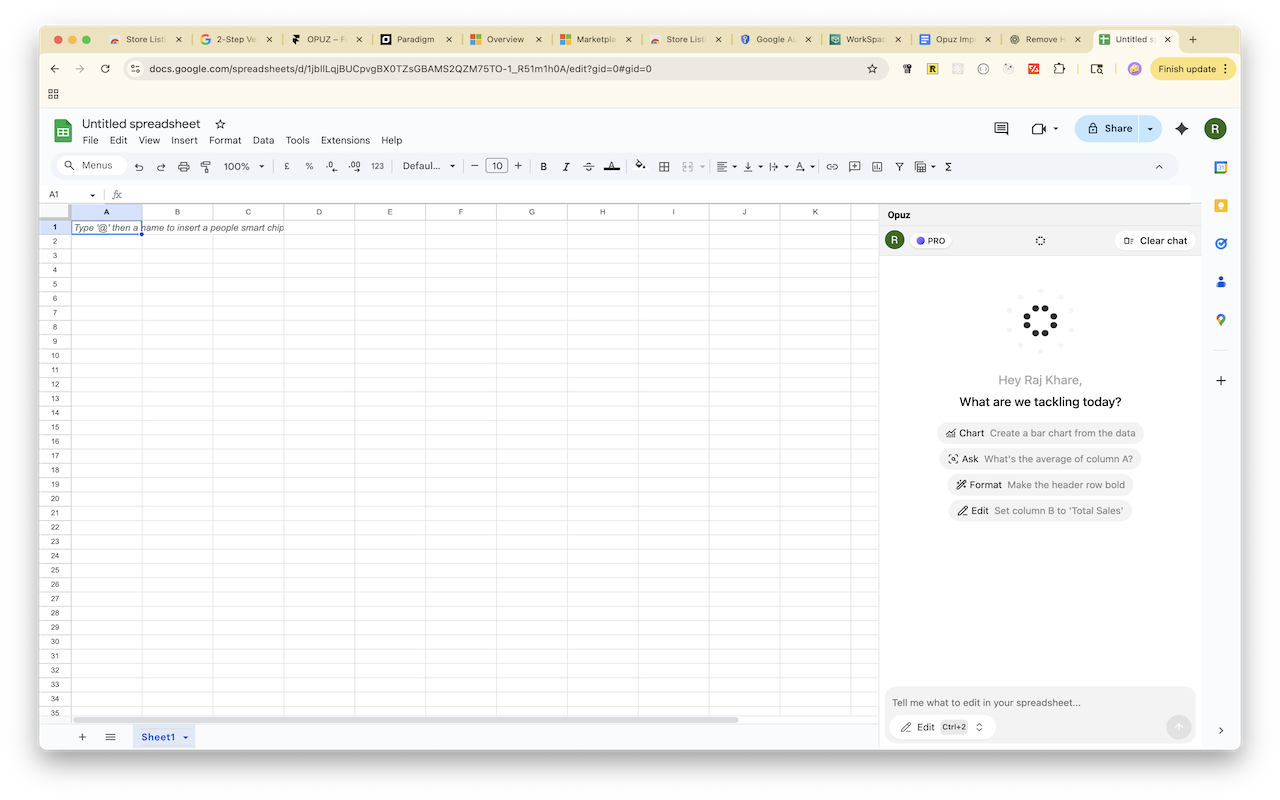Click the Print icon in toolbar

[x=184, y=167]
